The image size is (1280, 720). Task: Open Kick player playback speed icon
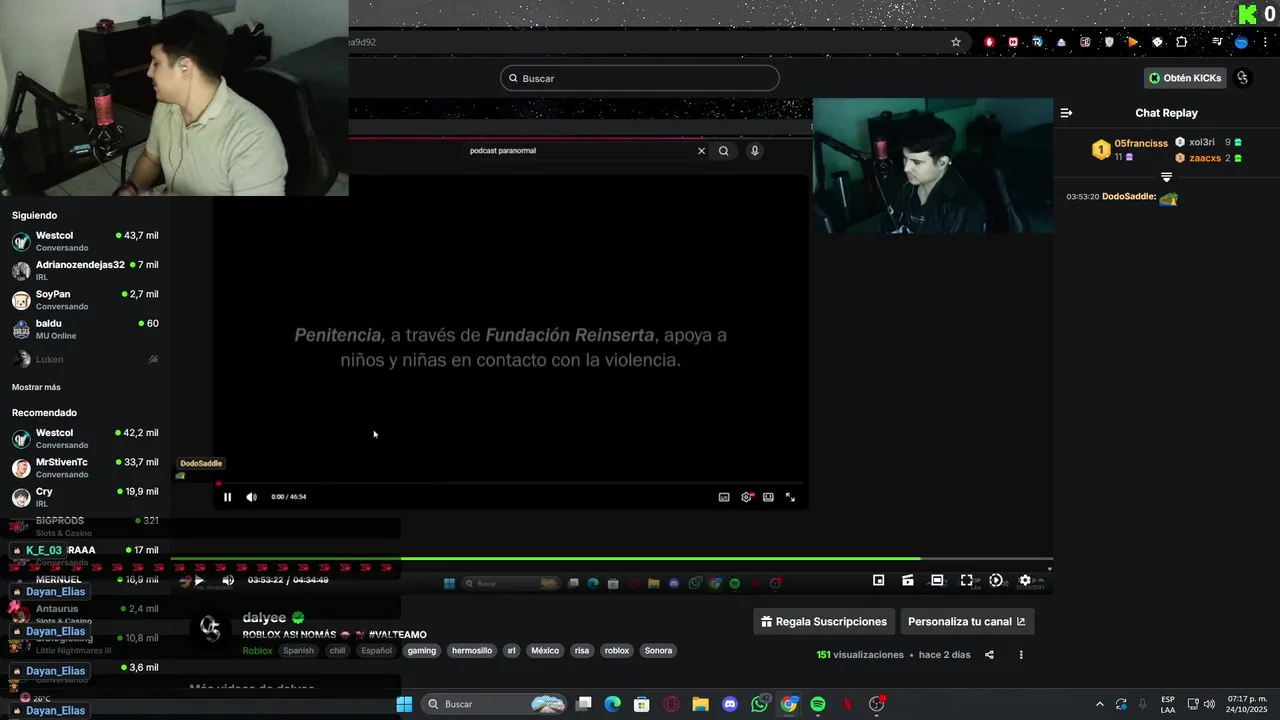point(995,580)
